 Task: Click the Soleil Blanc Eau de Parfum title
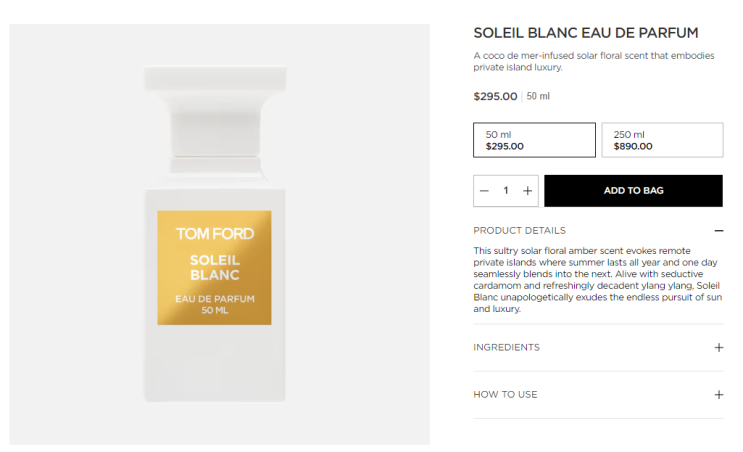point(585,33)
